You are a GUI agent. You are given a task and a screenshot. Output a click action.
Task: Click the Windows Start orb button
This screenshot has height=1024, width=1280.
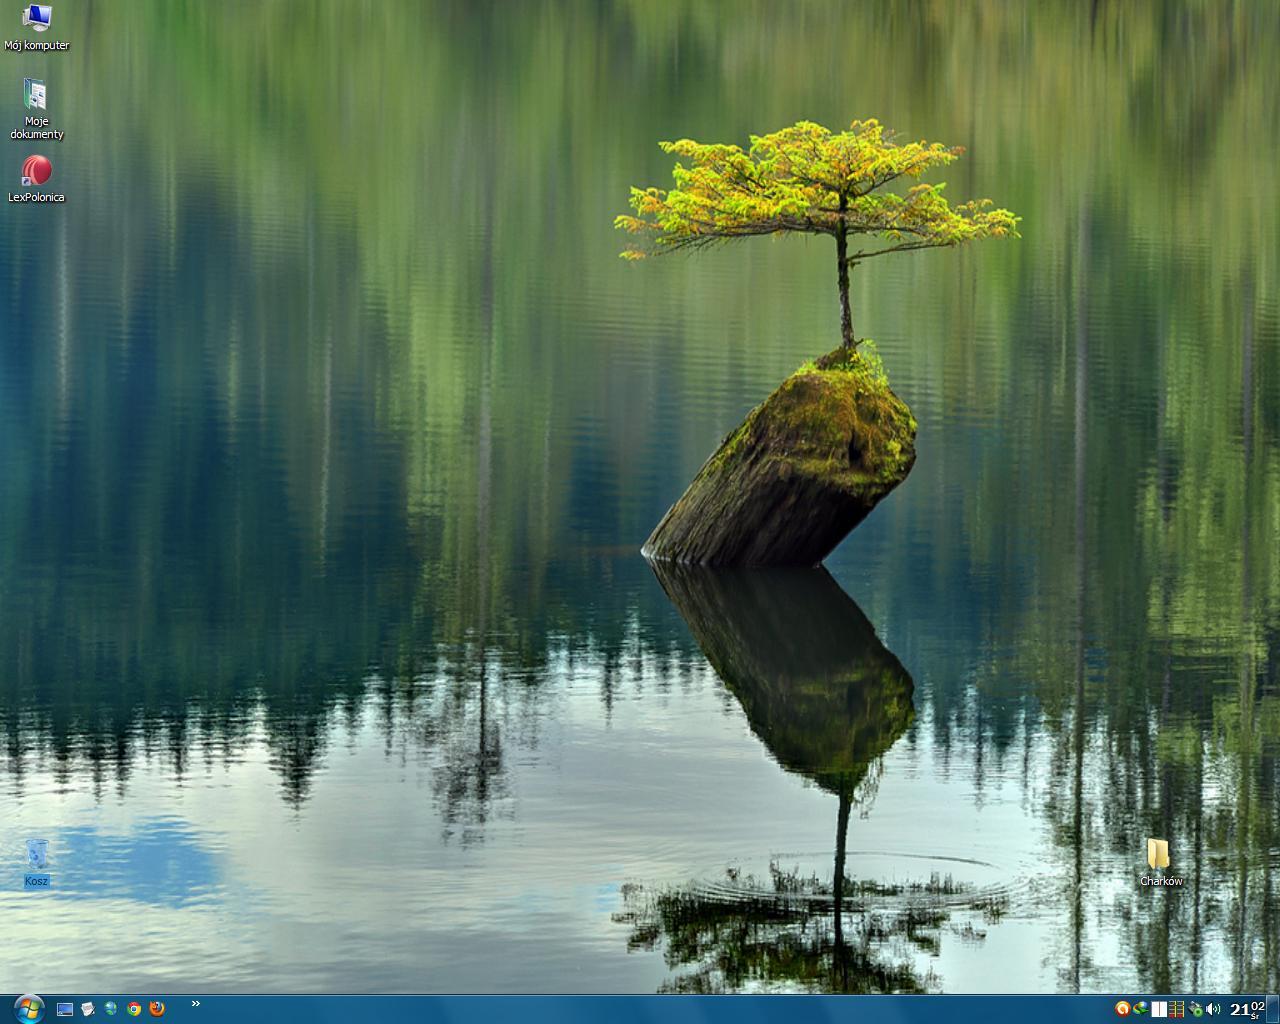[27, 1008]
